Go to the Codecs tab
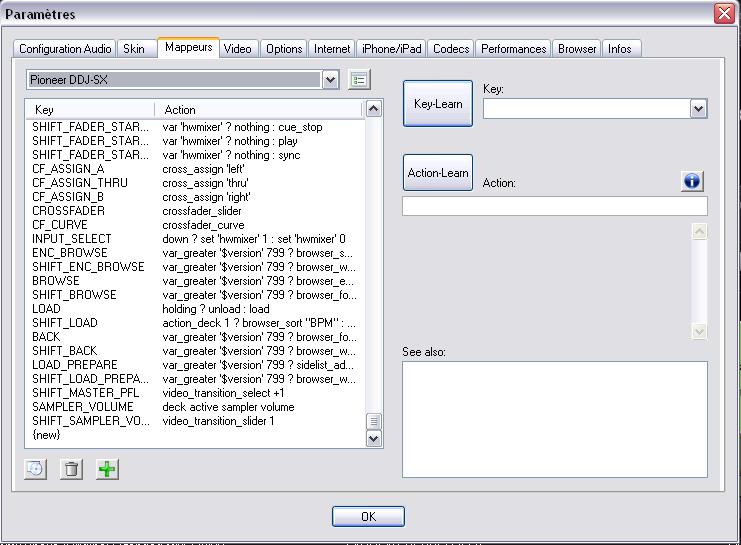This screenshot has width=741, height=545. 451,49
